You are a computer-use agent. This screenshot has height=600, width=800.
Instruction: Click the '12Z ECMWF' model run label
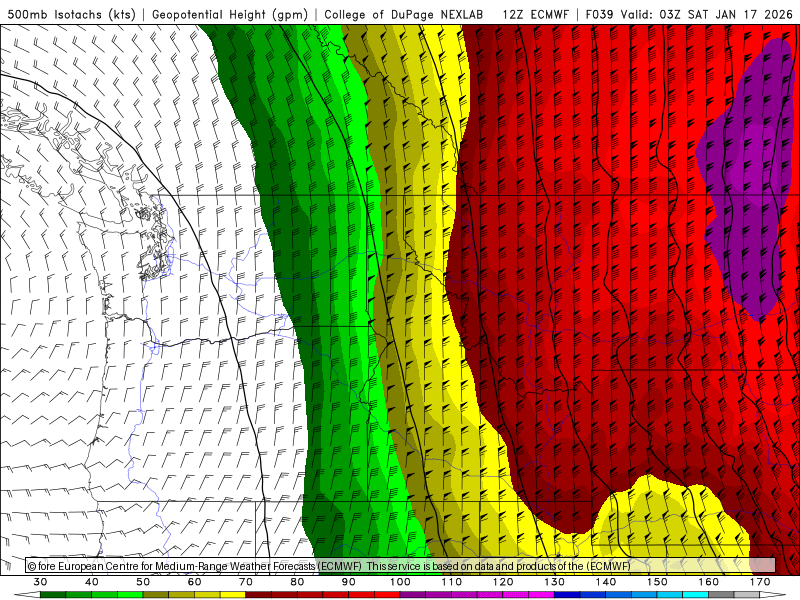coord(535,14)
